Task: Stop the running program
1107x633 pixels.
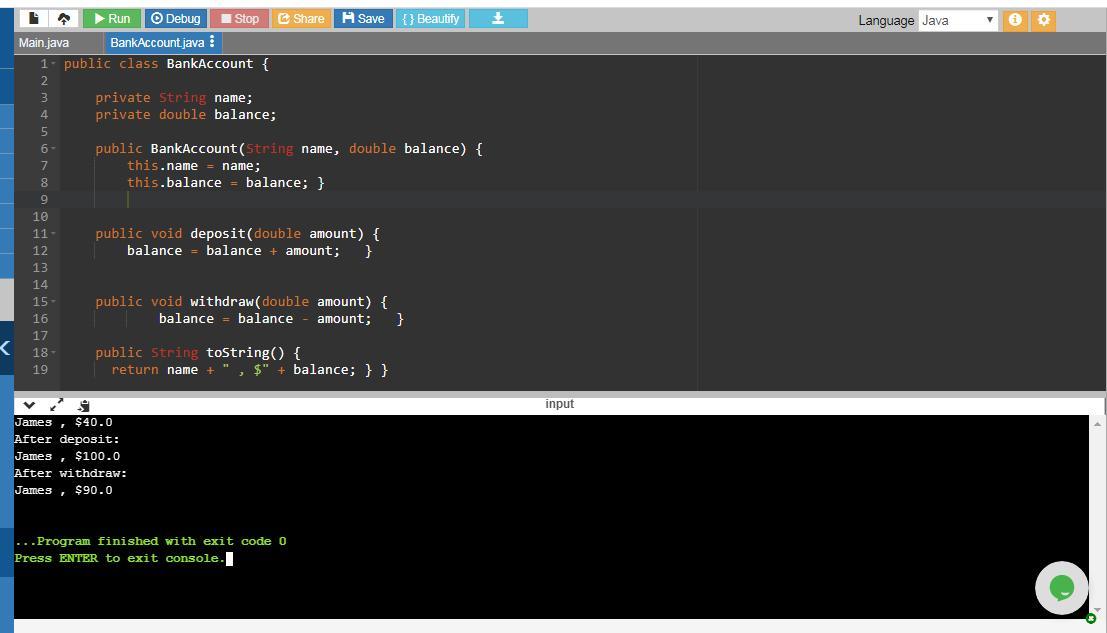Action: click(239, 18)
